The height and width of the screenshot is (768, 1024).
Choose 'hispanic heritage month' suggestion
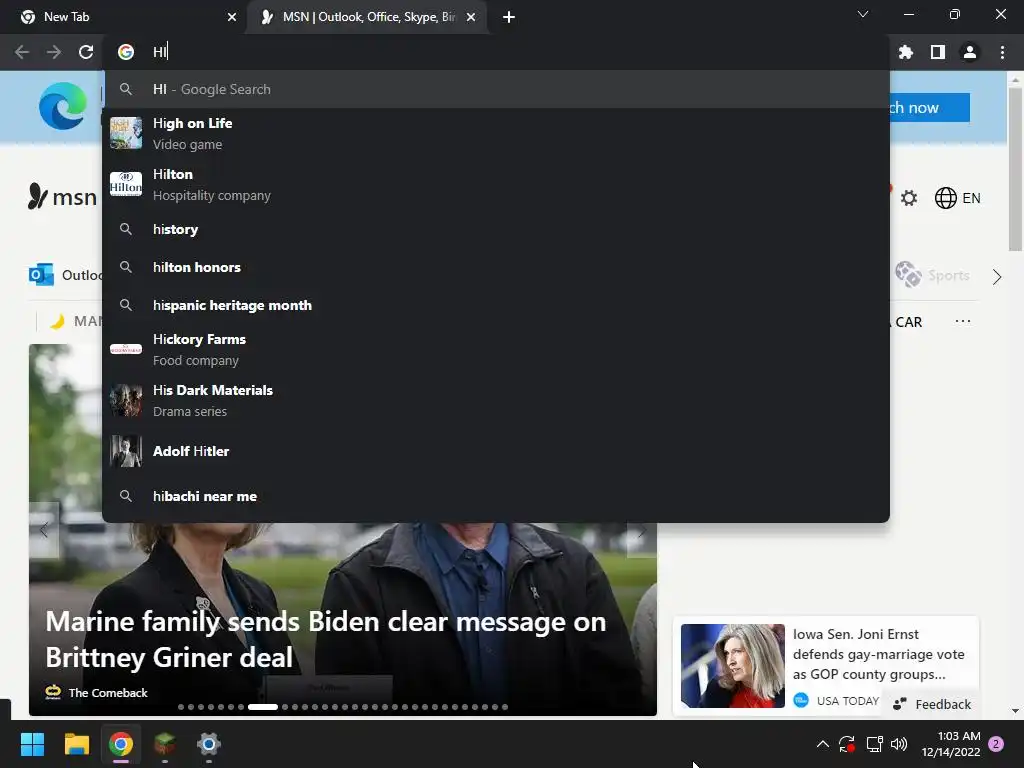click(x=496, y=305)
